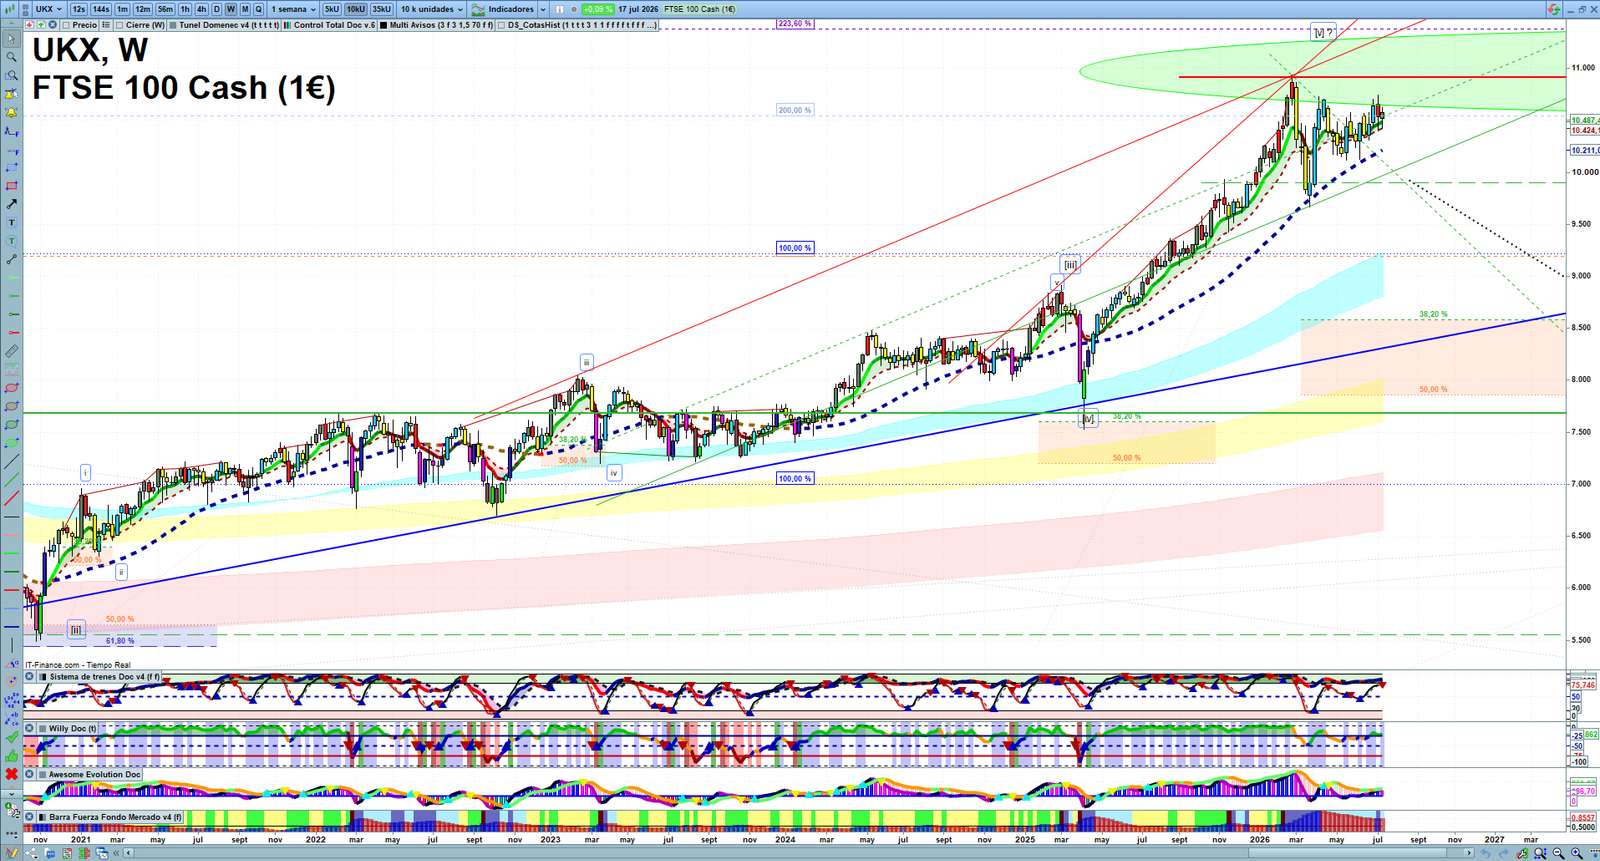Select the arrow cursor tool
Viewport: 1600px width, 861px height.
pos(12,39)
